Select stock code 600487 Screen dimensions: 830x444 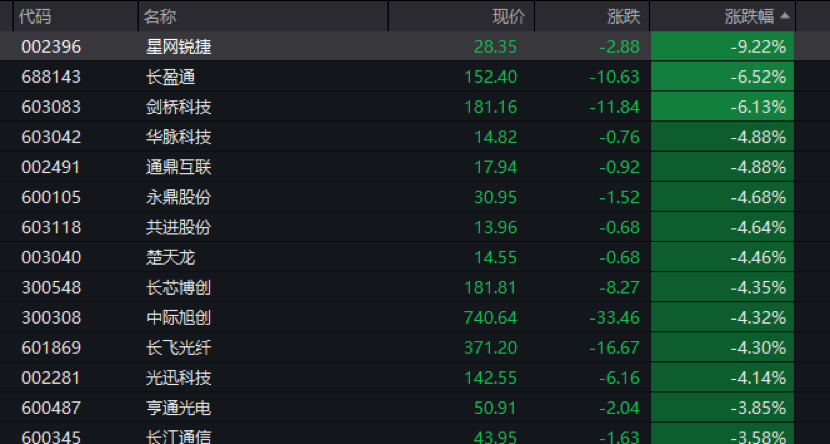(x=51, y=409)
